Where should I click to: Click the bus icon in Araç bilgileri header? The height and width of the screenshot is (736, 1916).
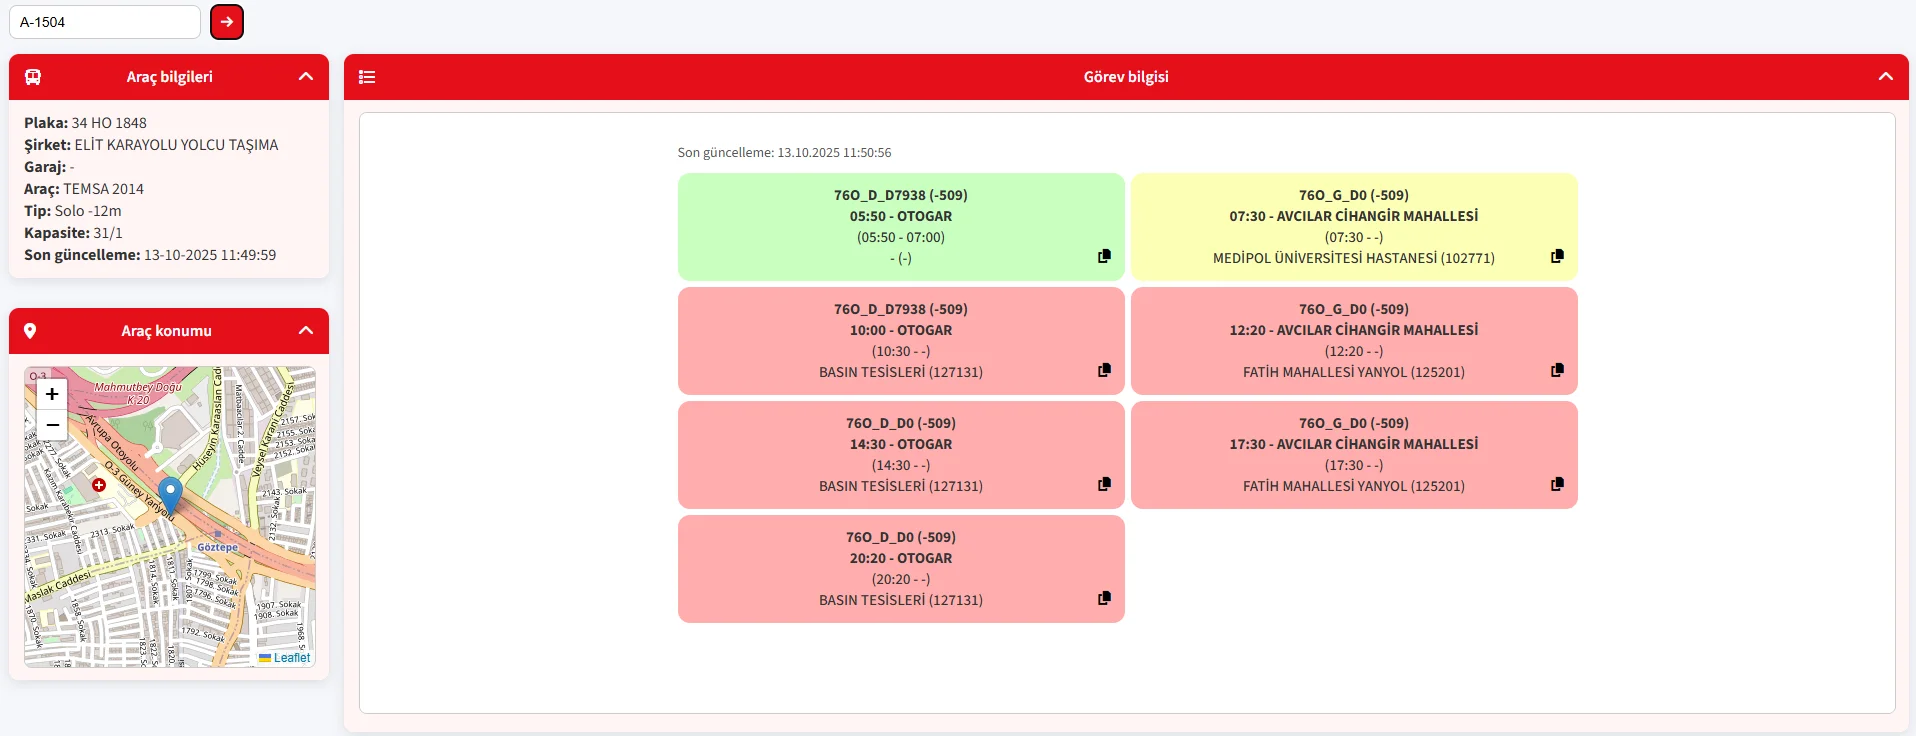coord(33,77)
